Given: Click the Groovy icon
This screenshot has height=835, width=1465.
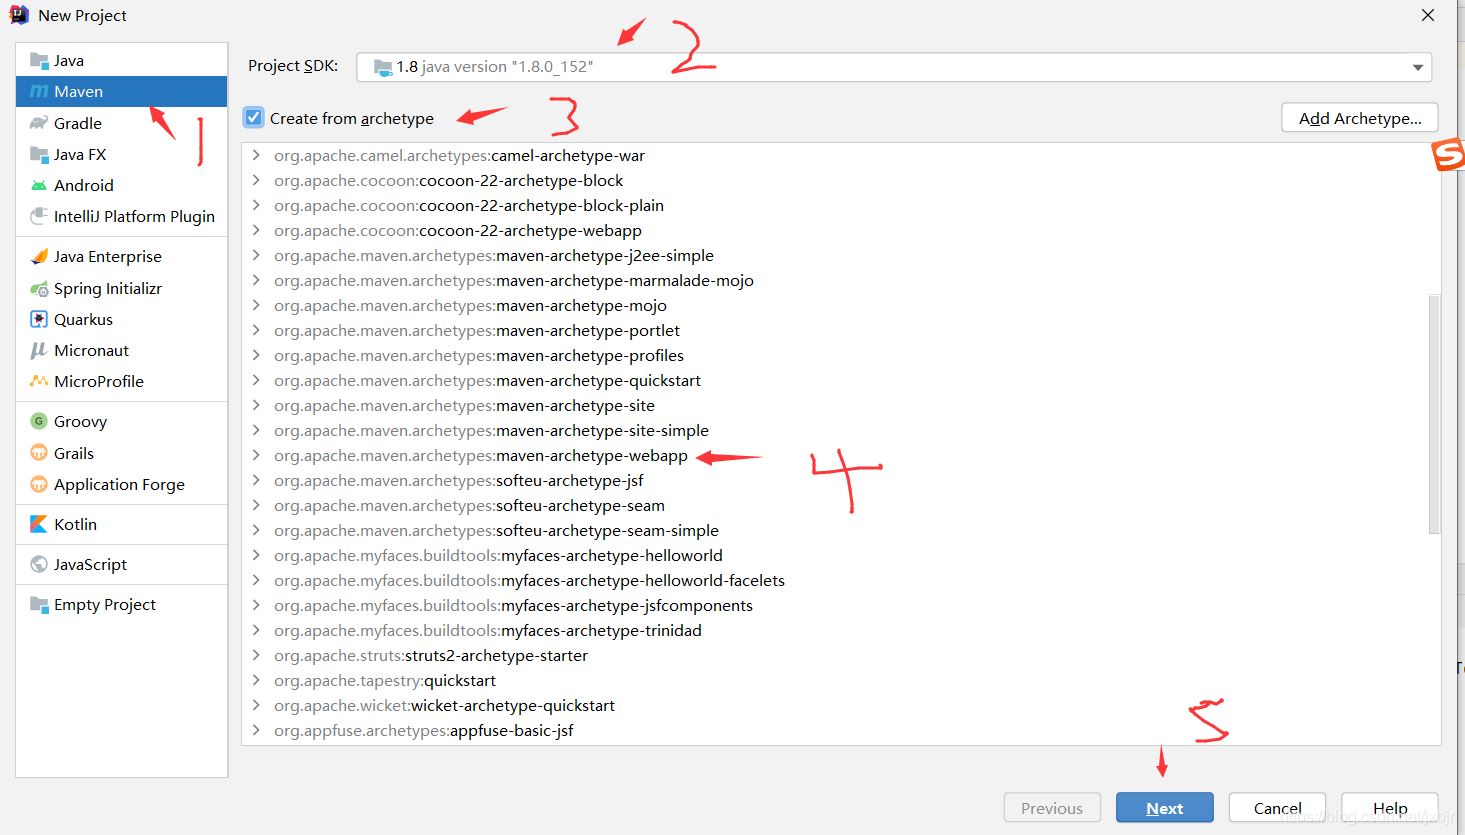Looking at the screenshot, I should [x=39, y=421].
